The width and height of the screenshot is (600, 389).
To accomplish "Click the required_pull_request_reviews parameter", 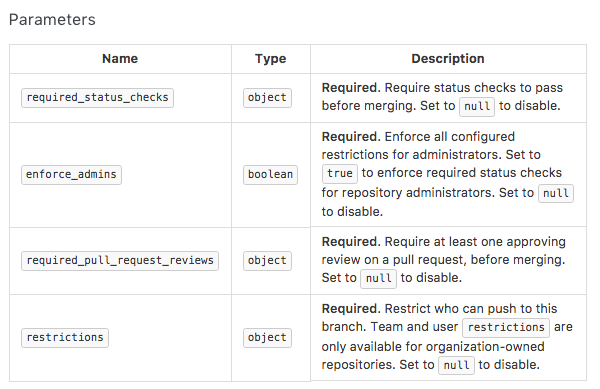I will click(120, 260).
